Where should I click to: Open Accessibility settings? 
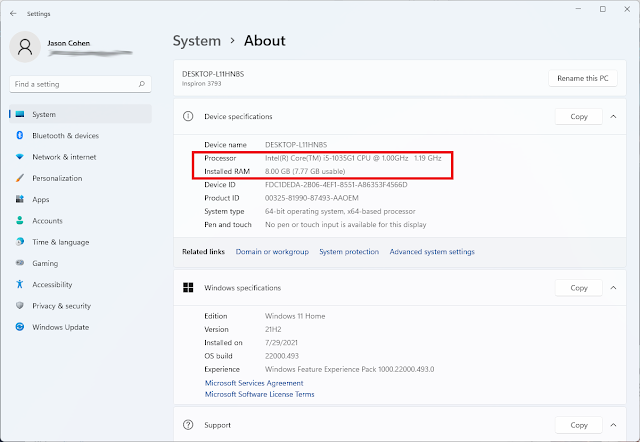(x=80, y=284)
